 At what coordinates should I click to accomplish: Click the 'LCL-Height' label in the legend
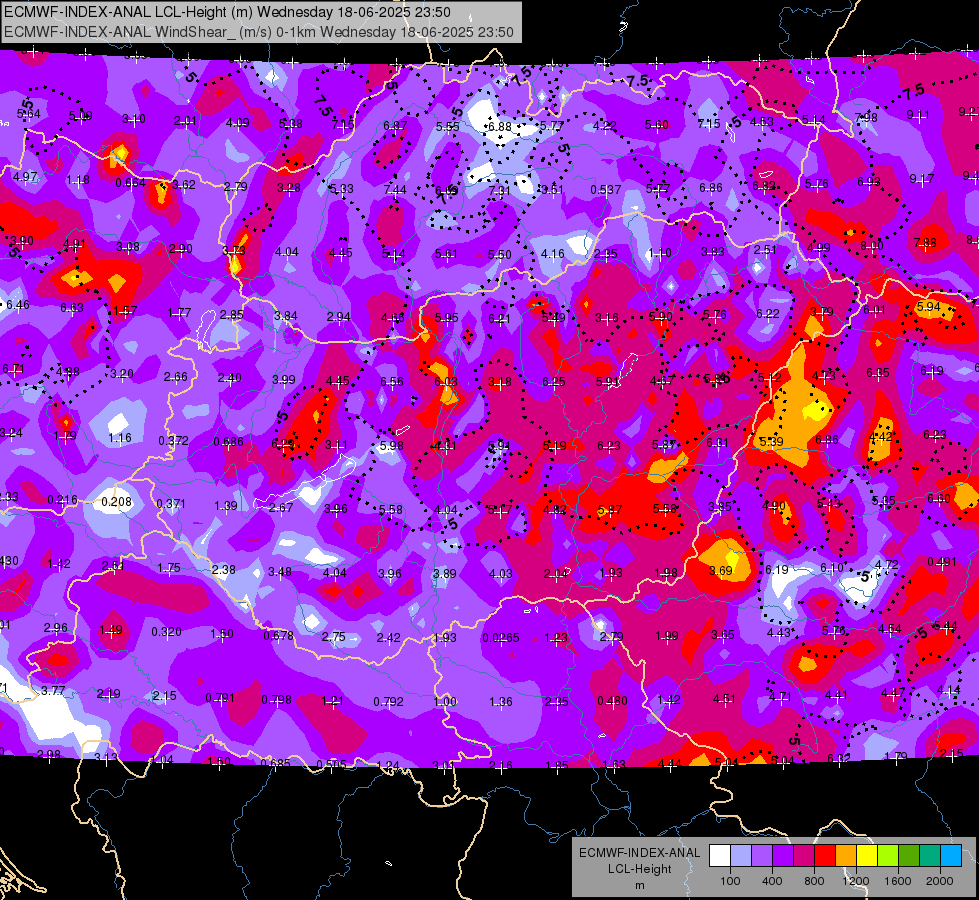point(639,869)
